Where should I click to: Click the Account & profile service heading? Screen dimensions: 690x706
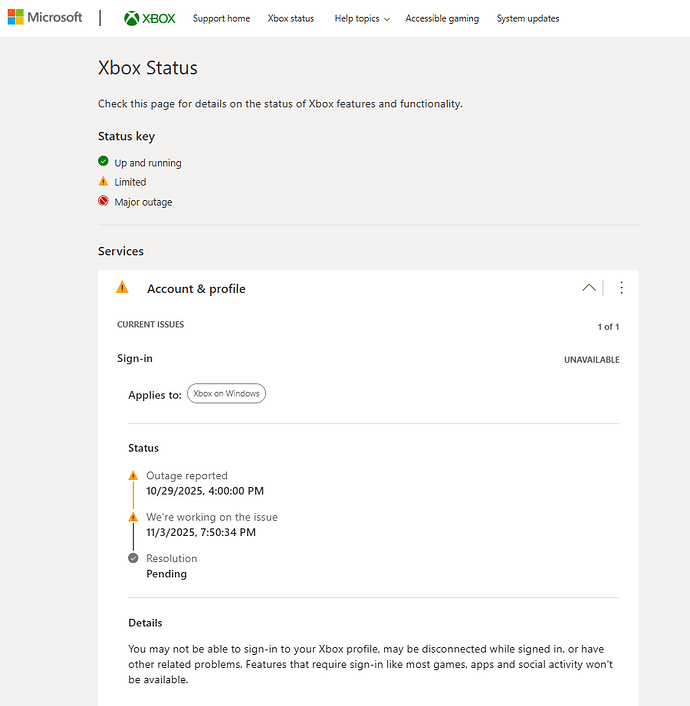[196, 289]
